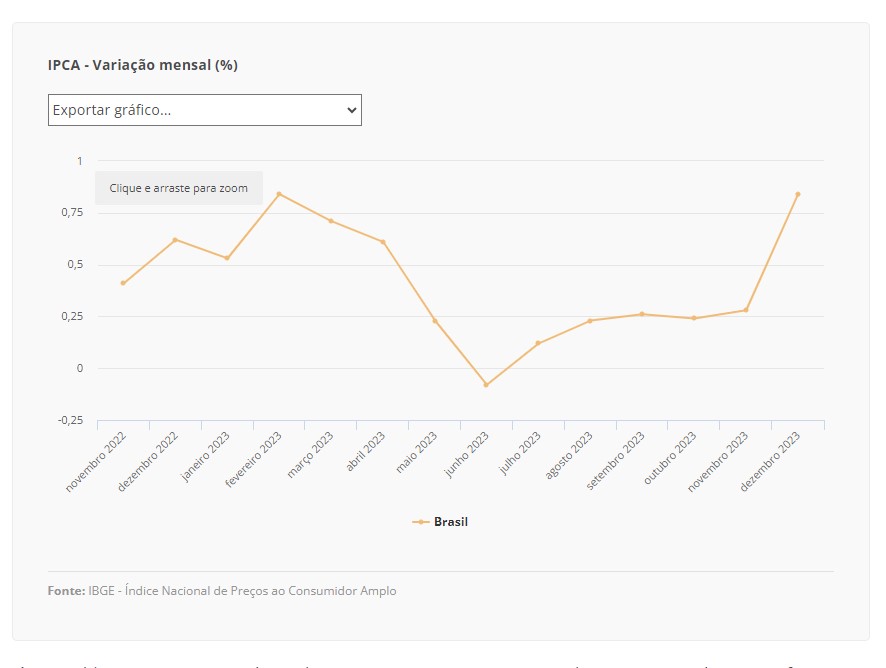Click the janeiro 2023 data point
Screen dimensions: 886x668
227,258
